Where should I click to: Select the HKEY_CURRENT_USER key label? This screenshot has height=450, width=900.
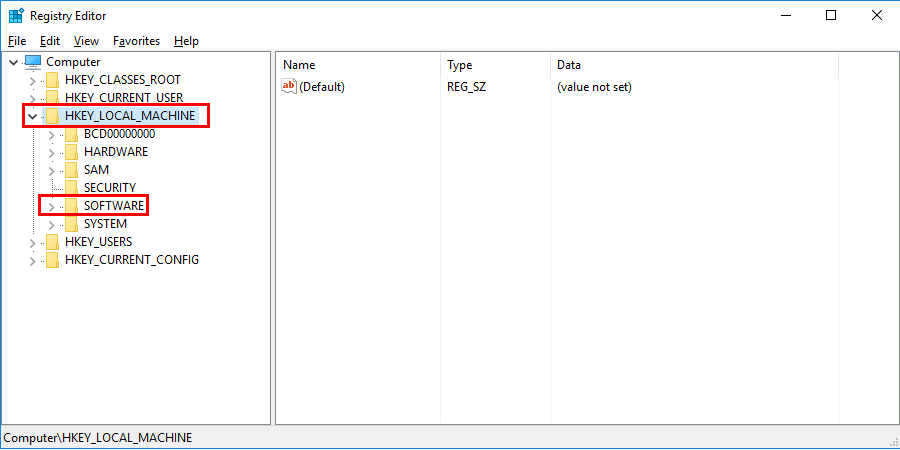coord(124,98)
